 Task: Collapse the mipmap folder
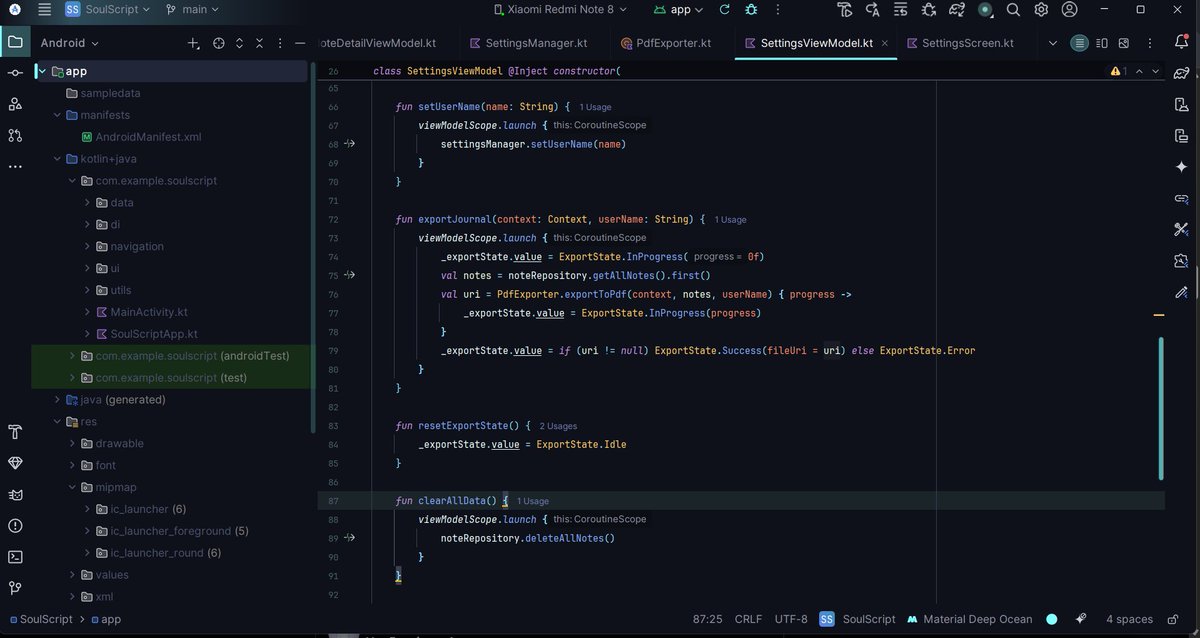pos(71,486)
